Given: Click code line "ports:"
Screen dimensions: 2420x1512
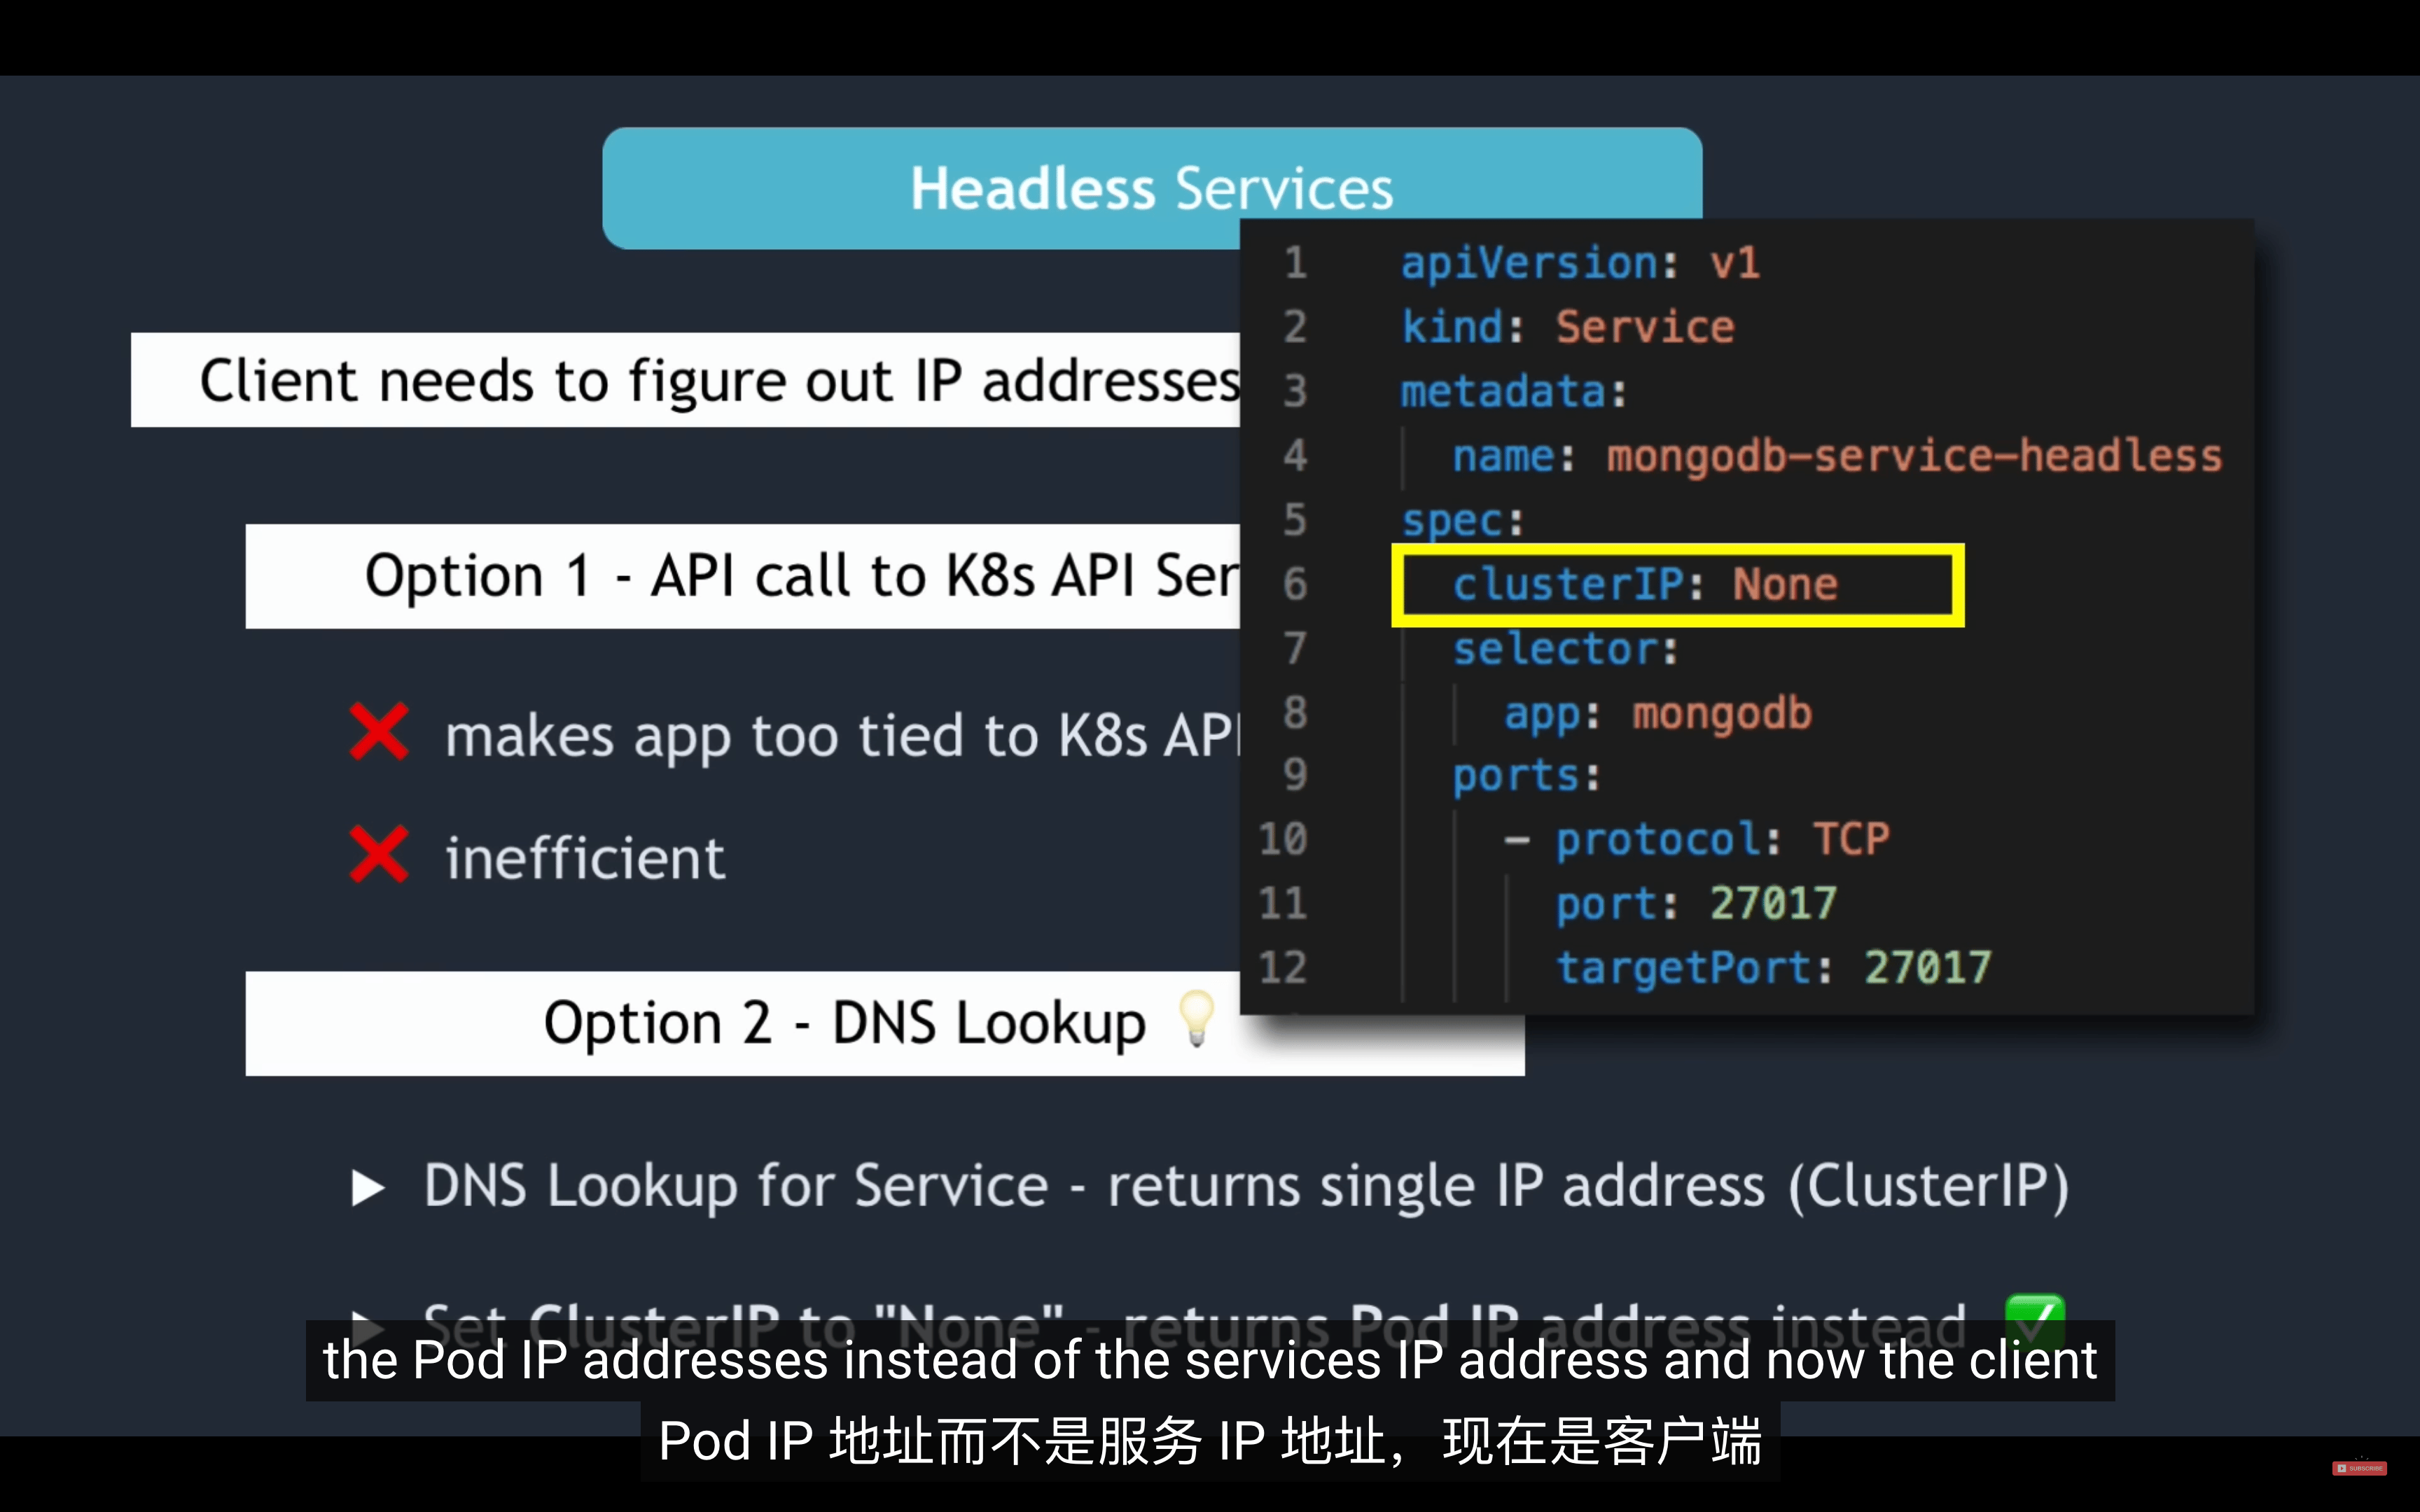Looking at the screenshot, I should (1526, 776).
